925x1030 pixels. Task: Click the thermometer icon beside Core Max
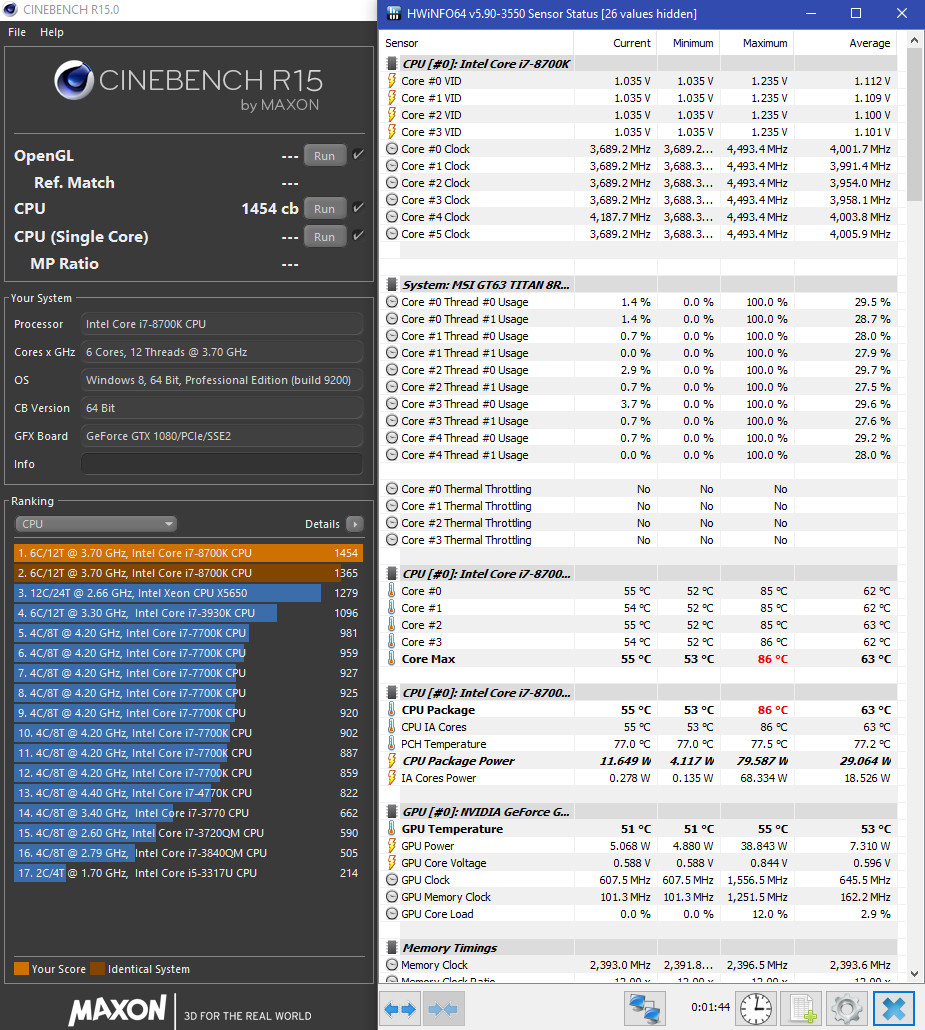[x=392, y=659]
